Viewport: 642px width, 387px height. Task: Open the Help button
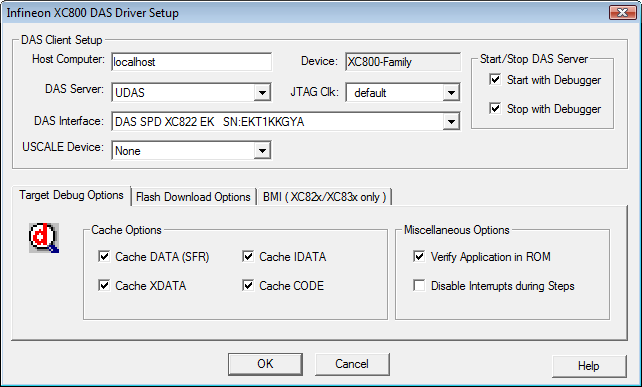pyautogui.click(x=589, y=366)
